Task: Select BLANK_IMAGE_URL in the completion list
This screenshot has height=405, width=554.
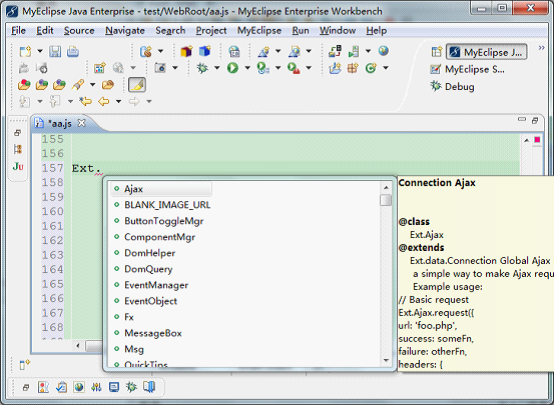Action: [167, 205]
